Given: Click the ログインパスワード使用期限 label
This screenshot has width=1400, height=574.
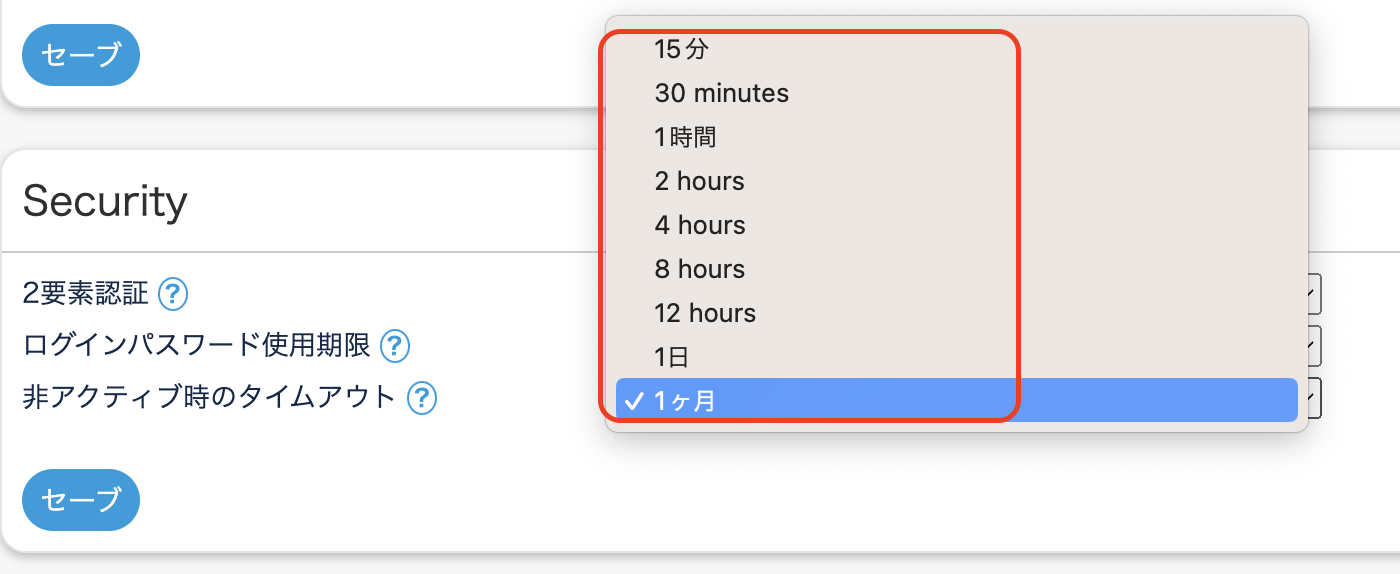Looking at the screenshot, I should [196, 346].
